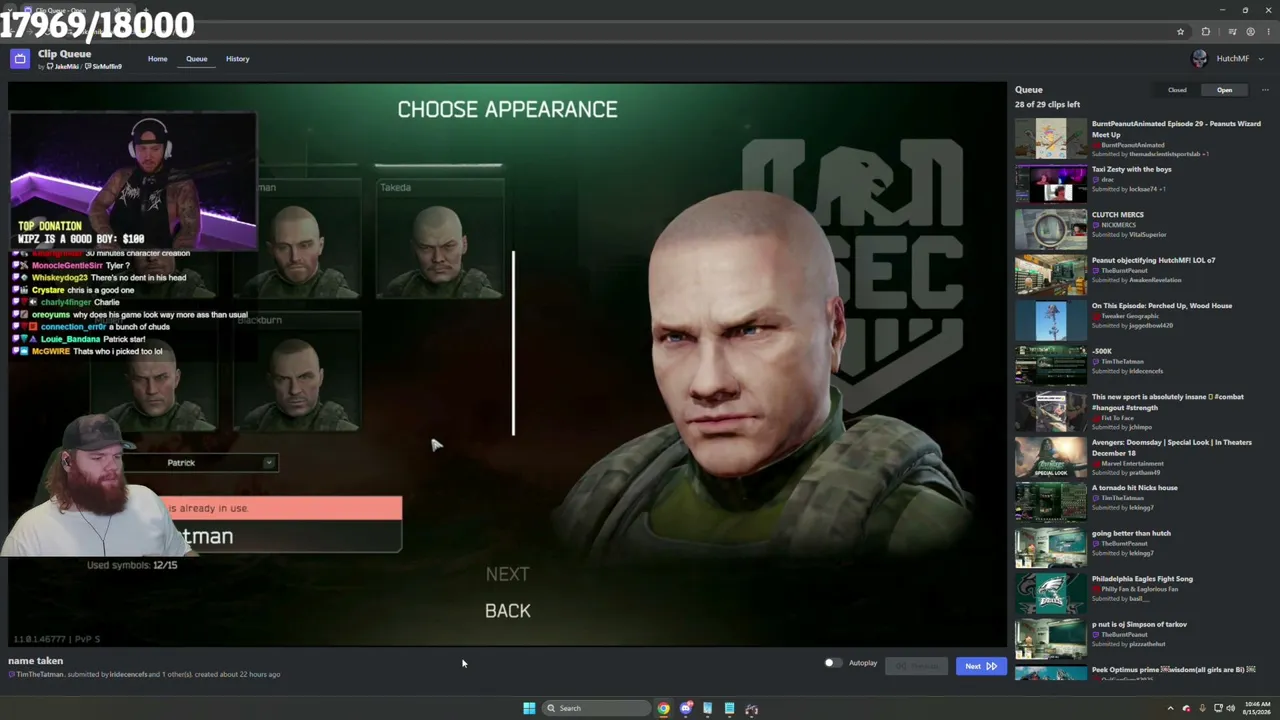Open the browser extensions puzzle icon

1205,32
